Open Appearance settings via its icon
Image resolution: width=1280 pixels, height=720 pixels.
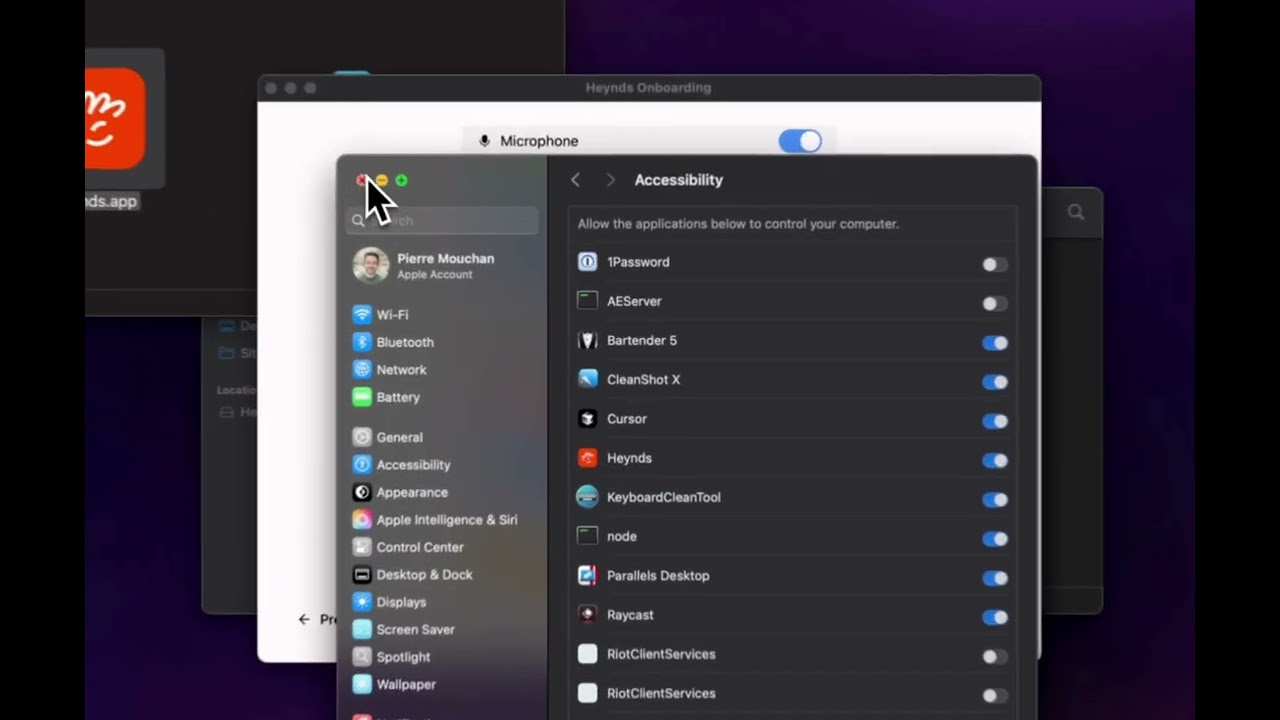click(x=361, y=492)
